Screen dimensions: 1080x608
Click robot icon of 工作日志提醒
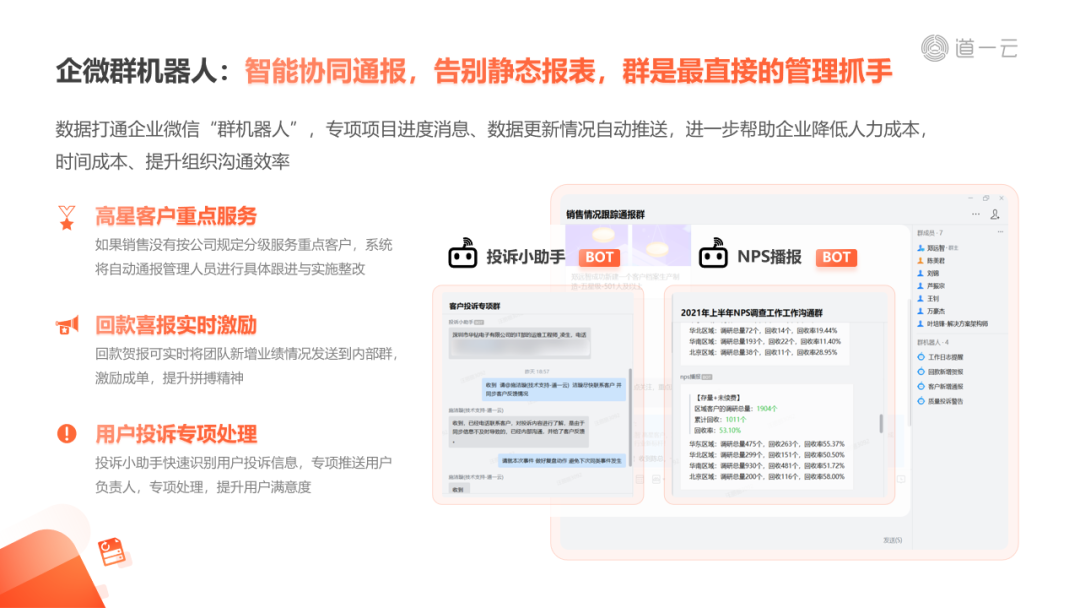tap(921, 357)
